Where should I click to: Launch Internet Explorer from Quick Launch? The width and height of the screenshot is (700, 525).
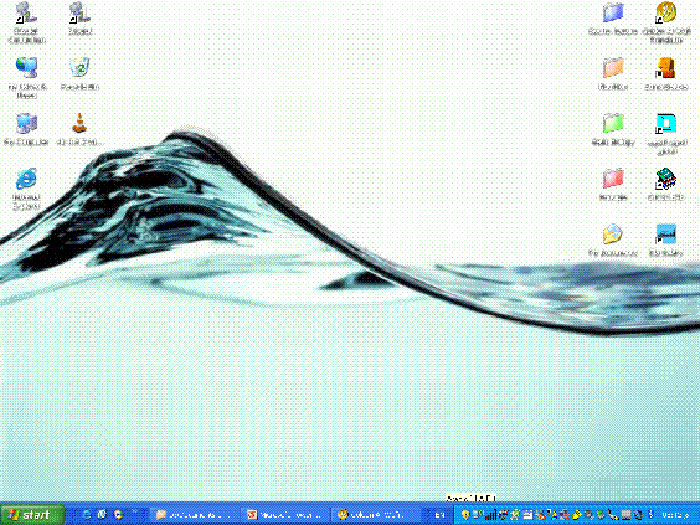87,515
